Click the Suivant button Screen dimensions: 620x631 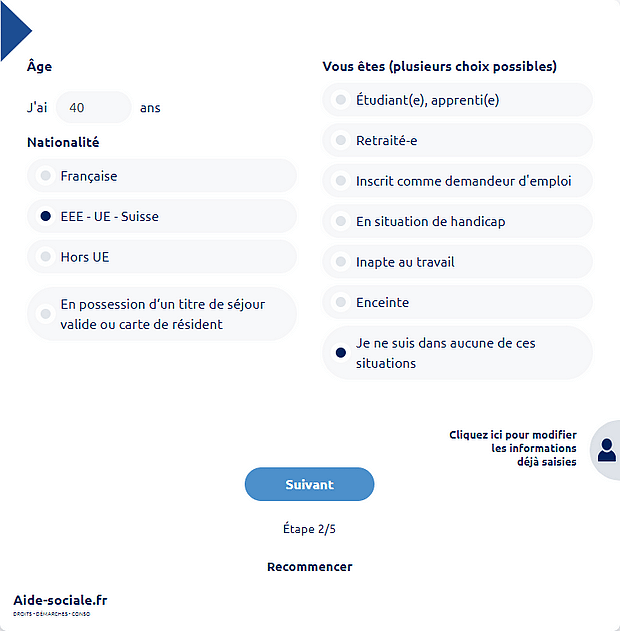click(x=309, y=484)
